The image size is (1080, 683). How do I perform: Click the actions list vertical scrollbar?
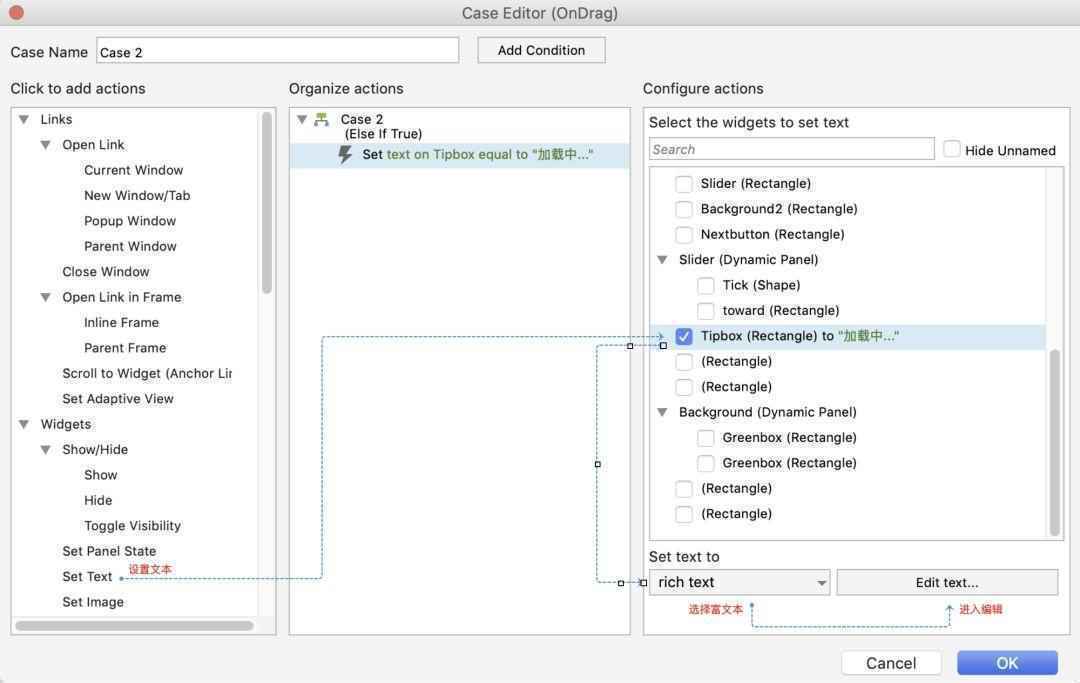pos(267,203)
